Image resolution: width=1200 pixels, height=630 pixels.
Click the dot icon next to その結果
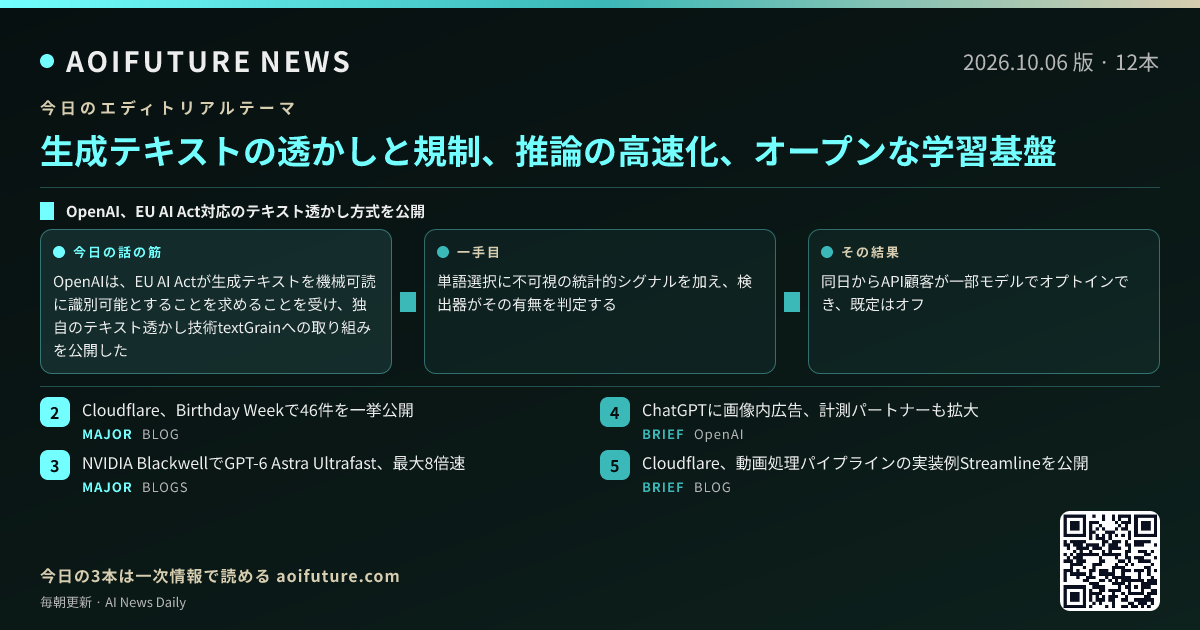(827, 252)
